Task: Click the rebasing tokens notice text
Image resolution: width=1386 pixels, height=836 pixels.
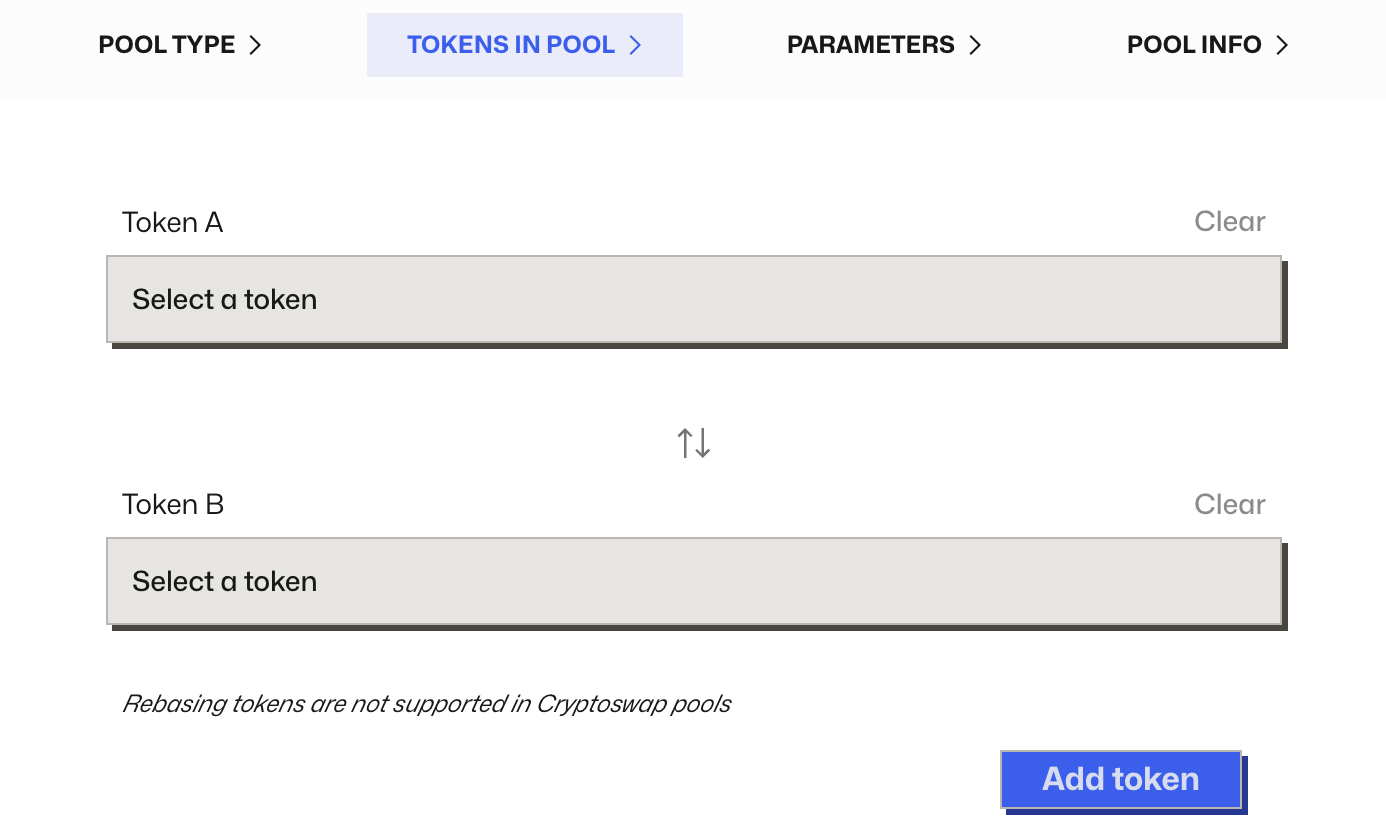Action: pos(426,704)
